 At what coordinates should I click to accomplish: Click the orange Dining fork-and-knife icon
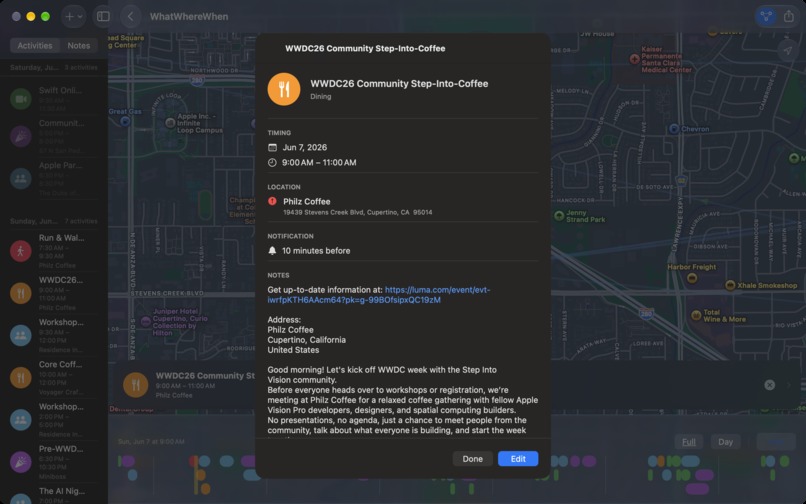284,89
